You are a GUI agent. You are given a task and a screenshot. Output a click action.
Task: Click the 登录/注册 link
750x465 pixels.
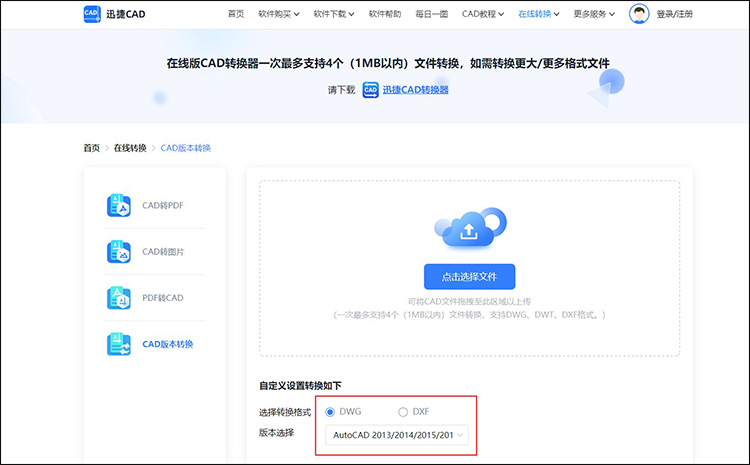pos(674,14)
